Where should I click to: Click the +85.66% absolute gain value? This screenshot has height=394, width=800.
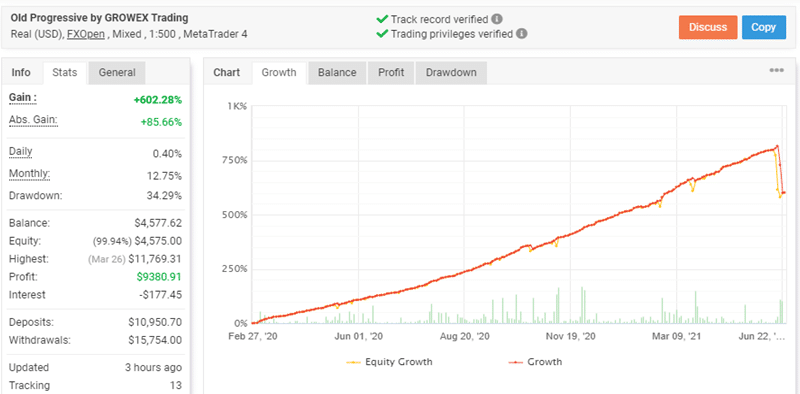(x=160, y=122)
